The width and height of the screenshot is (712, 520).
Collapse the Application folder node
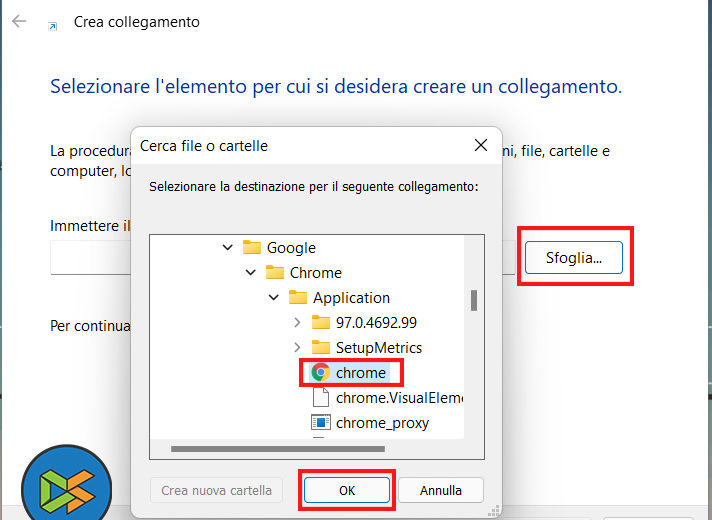tap(274, 298)
